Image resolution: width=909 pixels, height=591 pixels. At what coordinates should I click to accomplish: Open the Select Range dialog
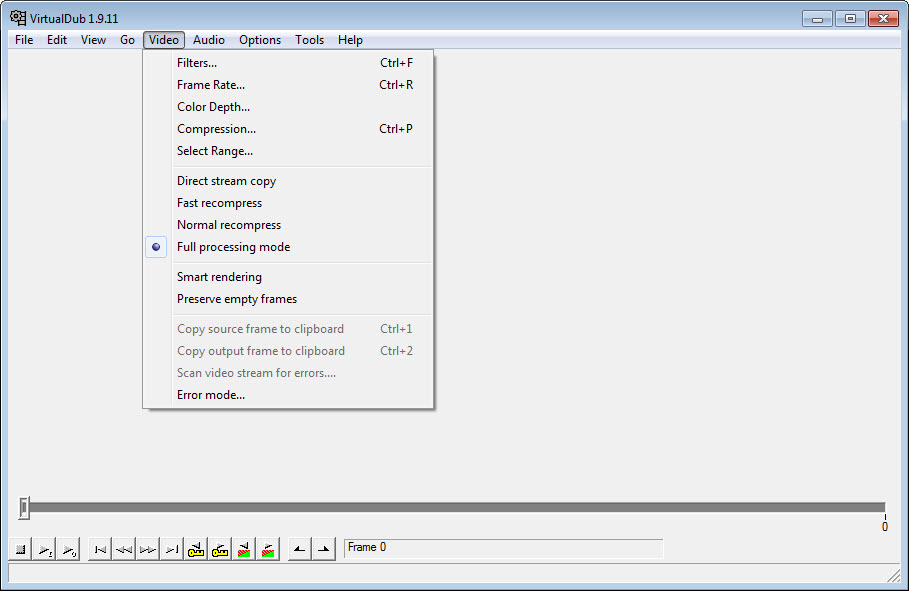[x=288, y=151]
